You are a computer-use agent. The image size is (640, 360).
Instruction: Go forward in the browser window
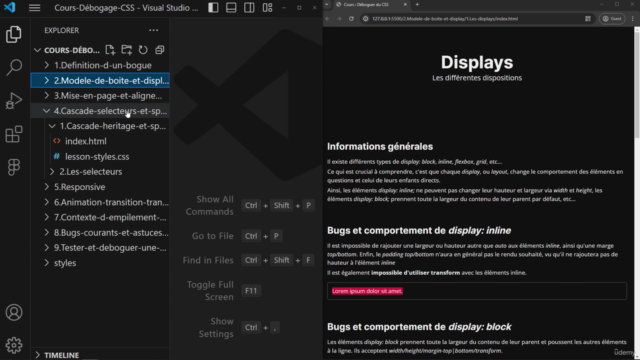[x=339, y=19]
